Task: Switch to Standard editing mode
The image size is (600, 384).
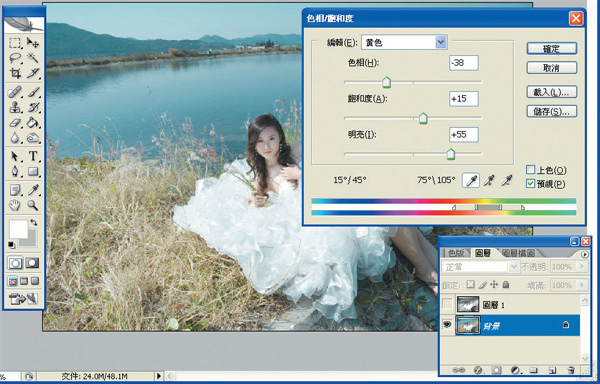Action: 16,263
